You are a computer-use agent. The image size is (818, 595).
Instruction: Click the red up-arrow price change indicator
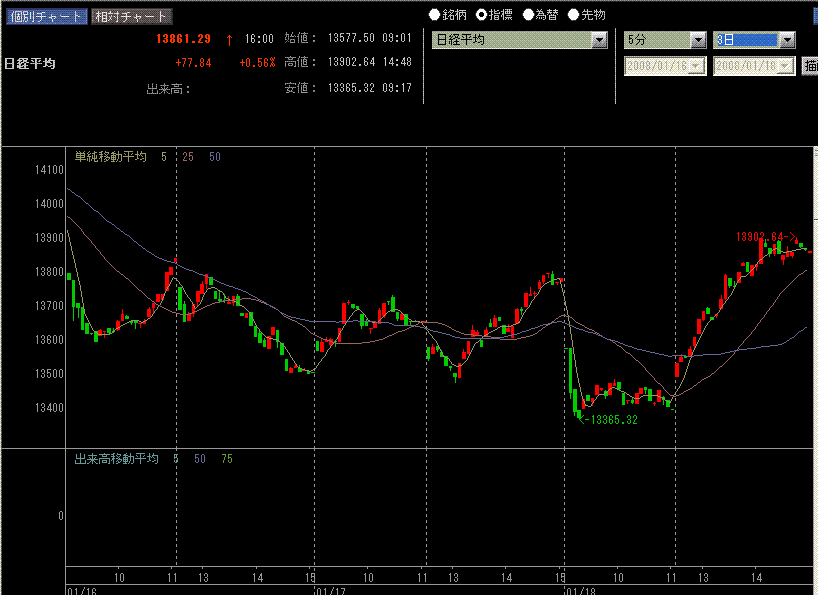pos(229,39)
